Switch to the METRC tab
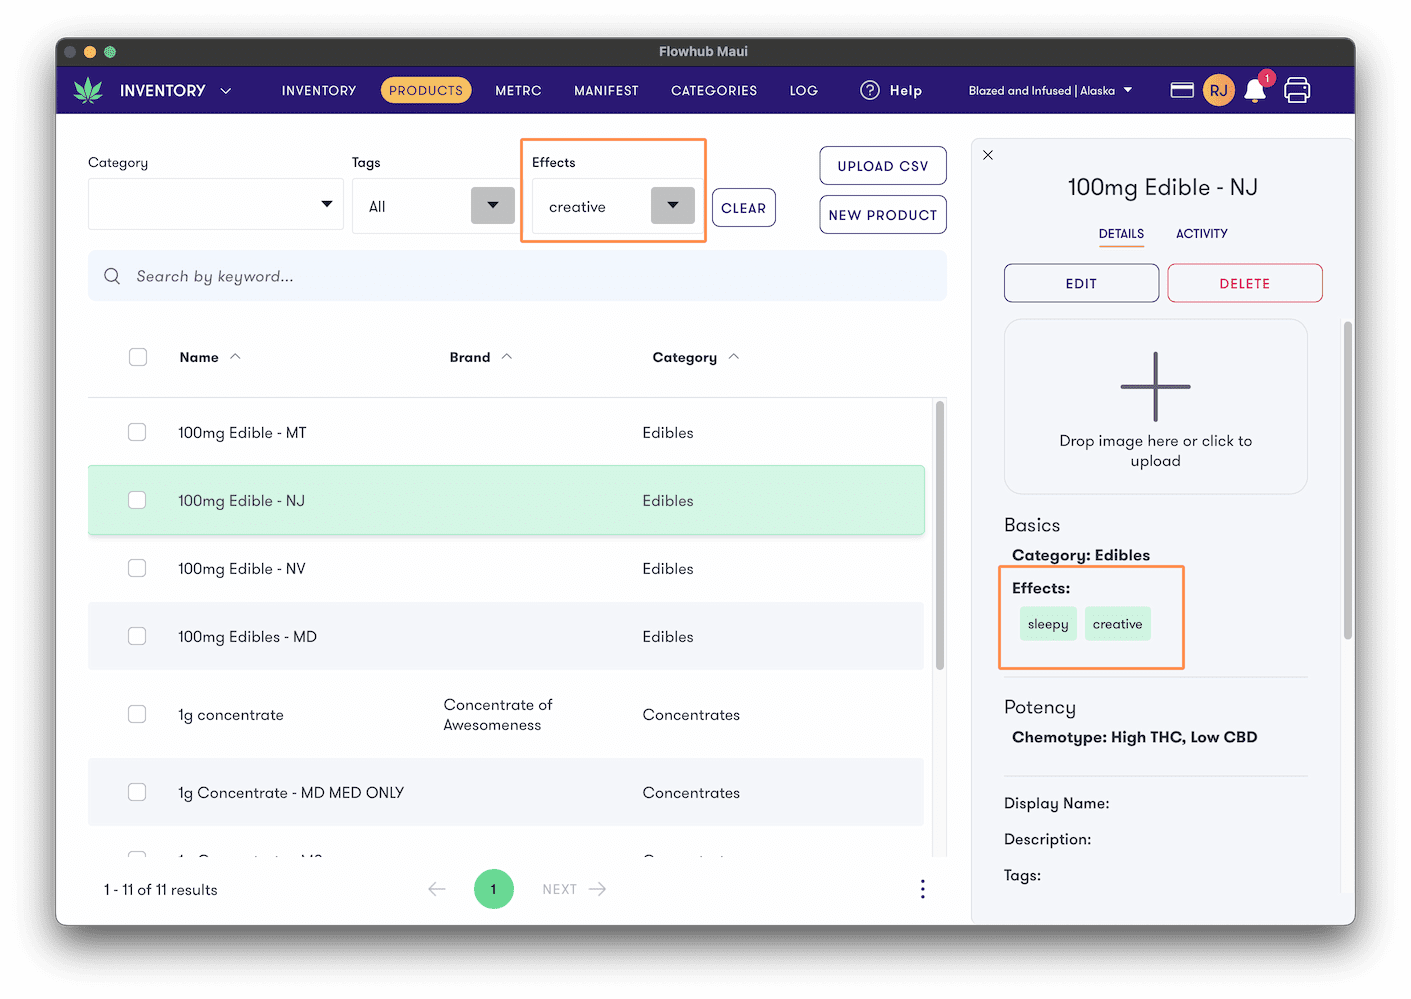The width and height of the screenshot is (1411, 999). pyautogui.click(x=518, y=90)
